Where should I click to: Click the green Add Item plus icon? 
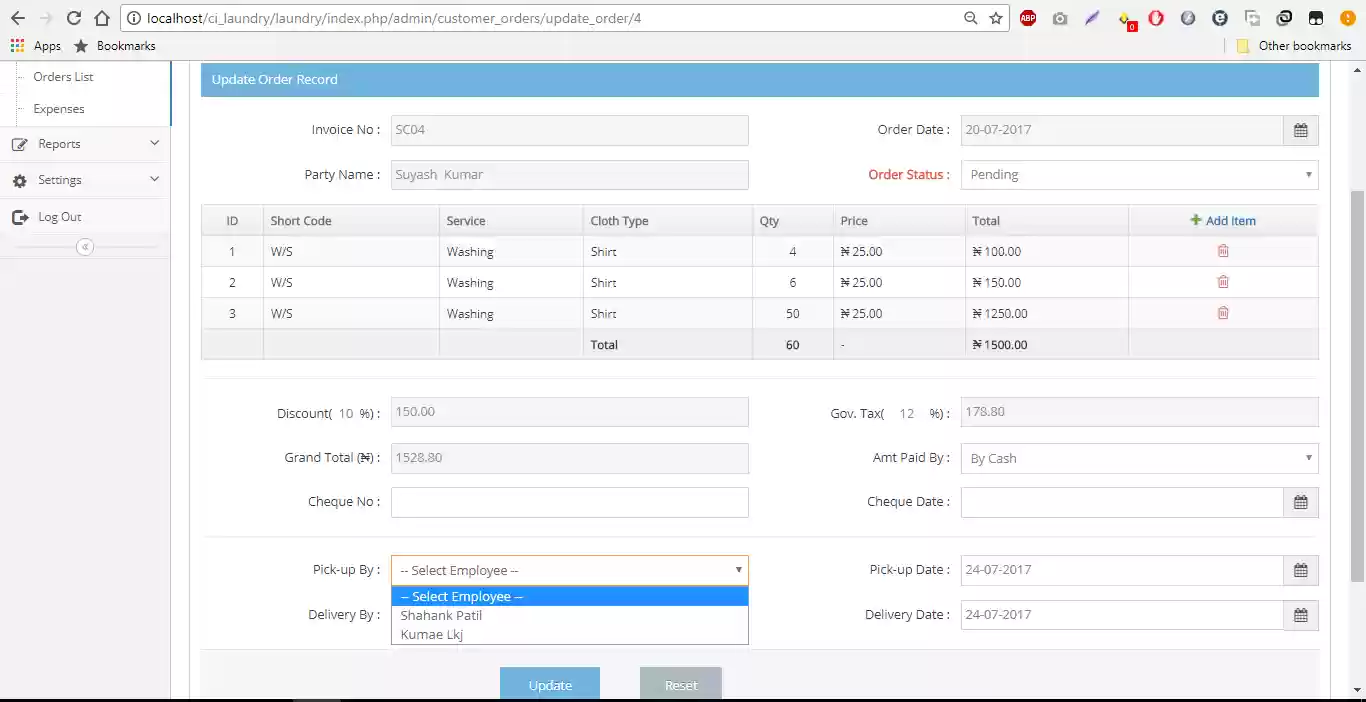(1195, 220)
